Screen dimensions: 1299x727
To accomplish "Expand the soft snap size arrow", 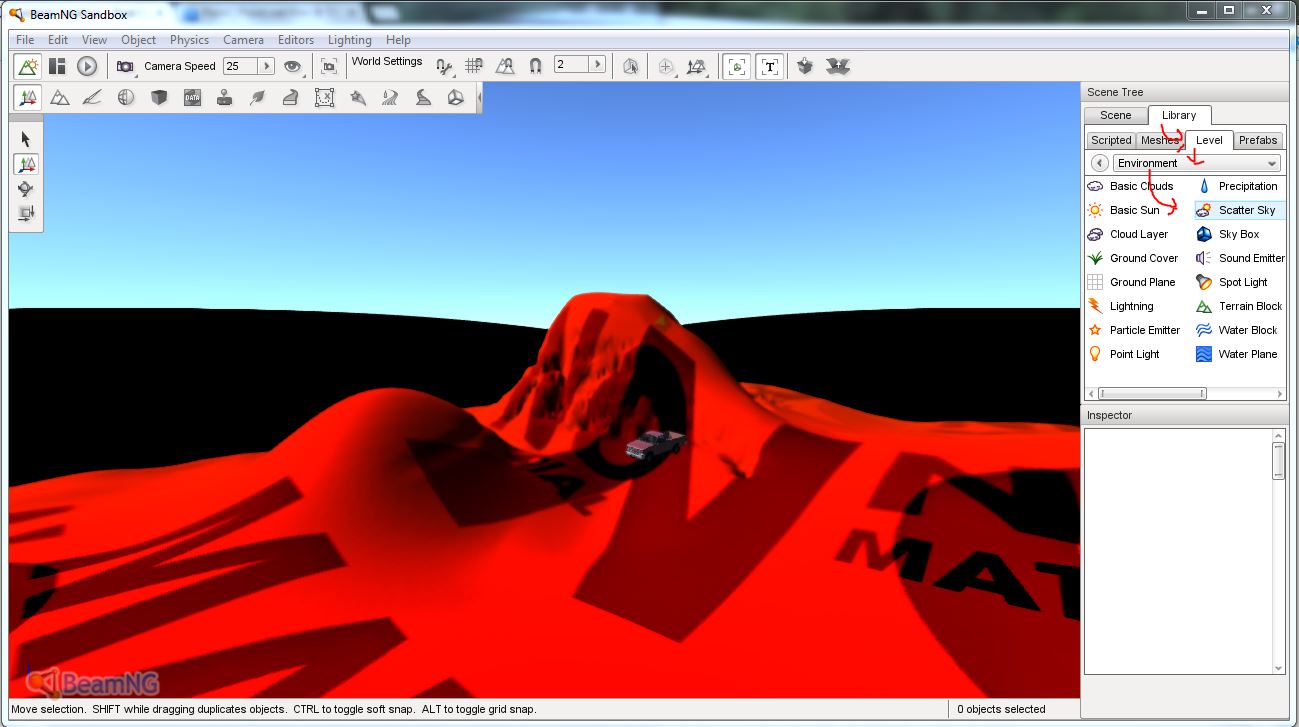I will (598, 64).
